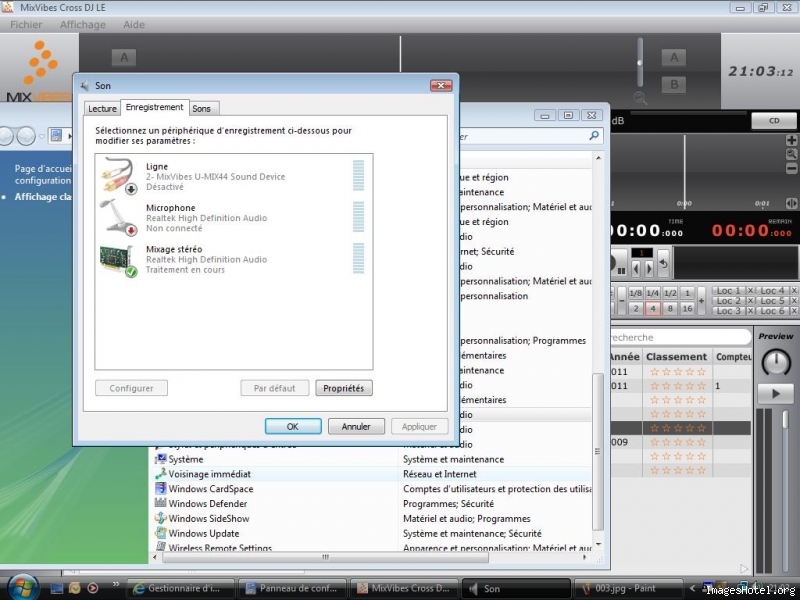Click the CD button in MixVibes
800x600 pixels.
774,121
